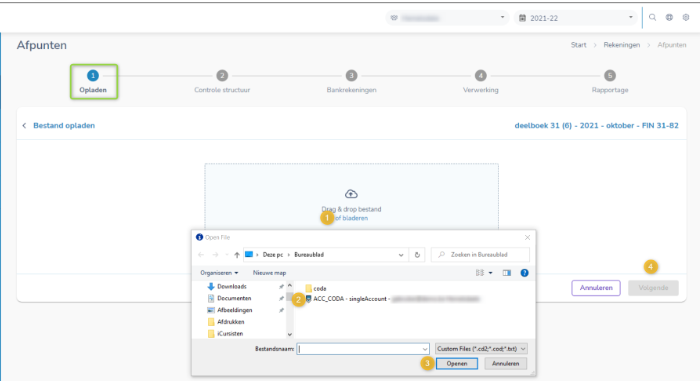700x383 pixels.
Task: Click the navigation pane scroll up arrow
Action: coord(290,286)
